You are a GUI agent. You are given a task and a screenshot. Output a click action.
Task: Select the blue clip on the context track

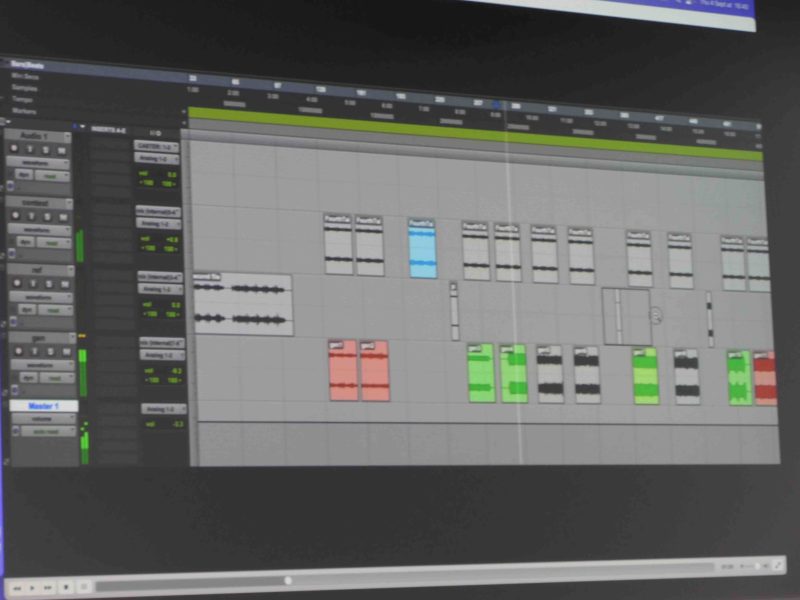[423, 248]
